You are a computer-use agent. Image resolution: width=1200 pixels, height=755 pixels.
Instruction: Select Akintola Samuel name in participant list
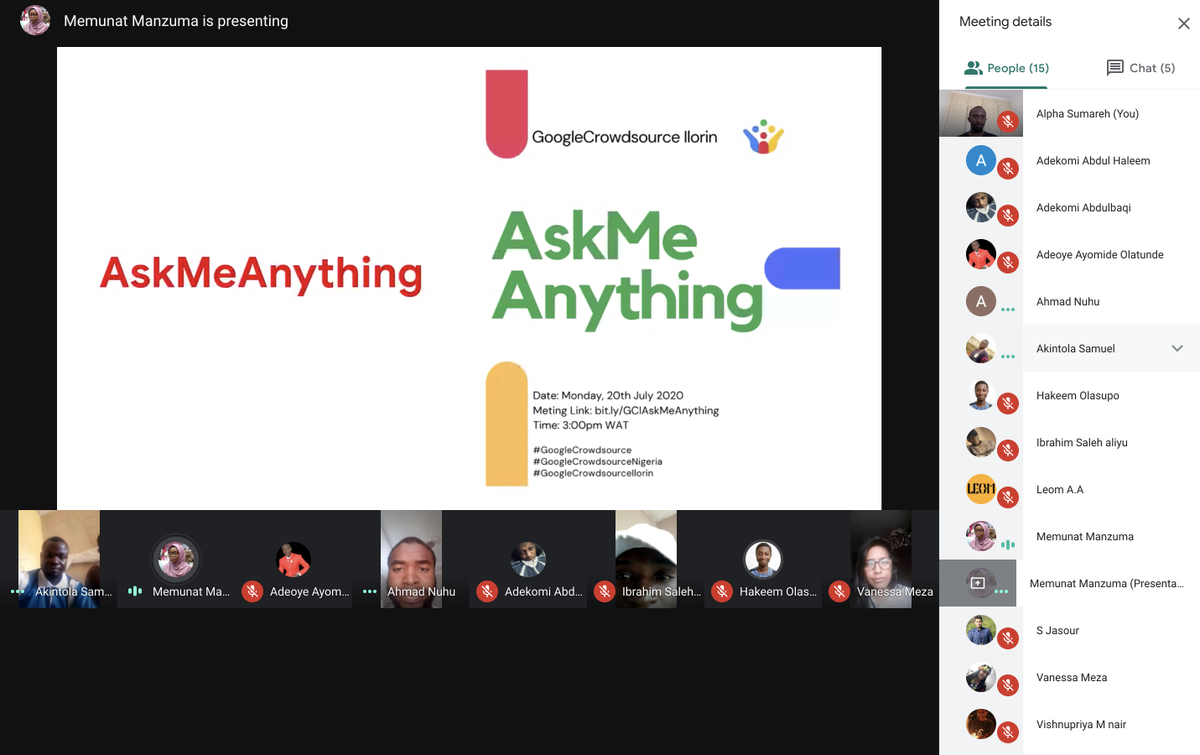coord(1075,349)
